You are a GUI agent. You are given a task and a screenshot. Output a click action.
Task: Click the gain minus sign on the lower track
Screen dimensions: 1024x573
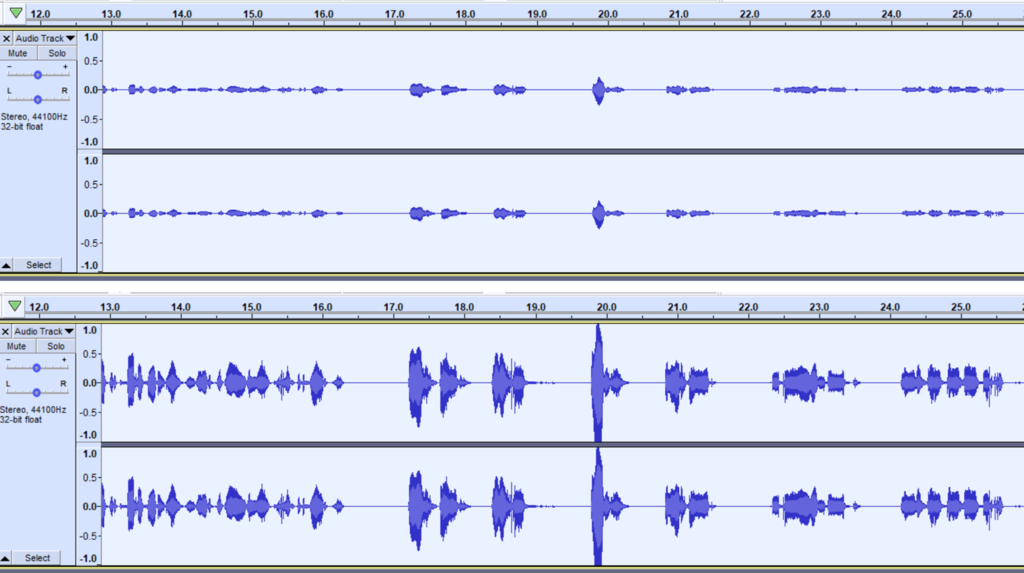point(8,360)
